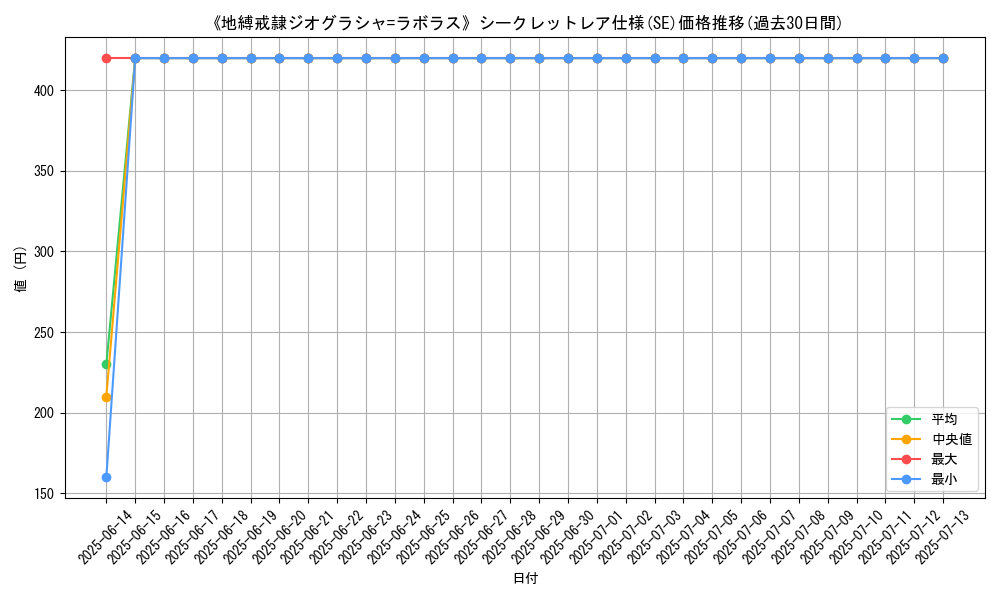This screenshot has height=600, width=1000.
Task: Click the chart title about シークレットレア仕様(SE)価格推移
Action: point(526,23)
